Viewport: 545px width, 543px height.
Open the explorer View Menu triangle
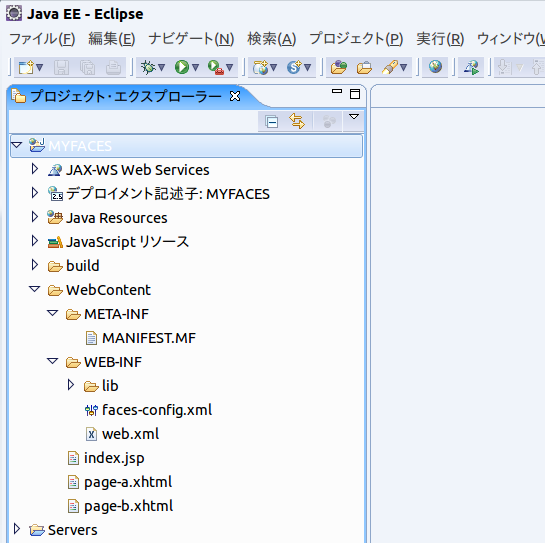click(354, 116)
